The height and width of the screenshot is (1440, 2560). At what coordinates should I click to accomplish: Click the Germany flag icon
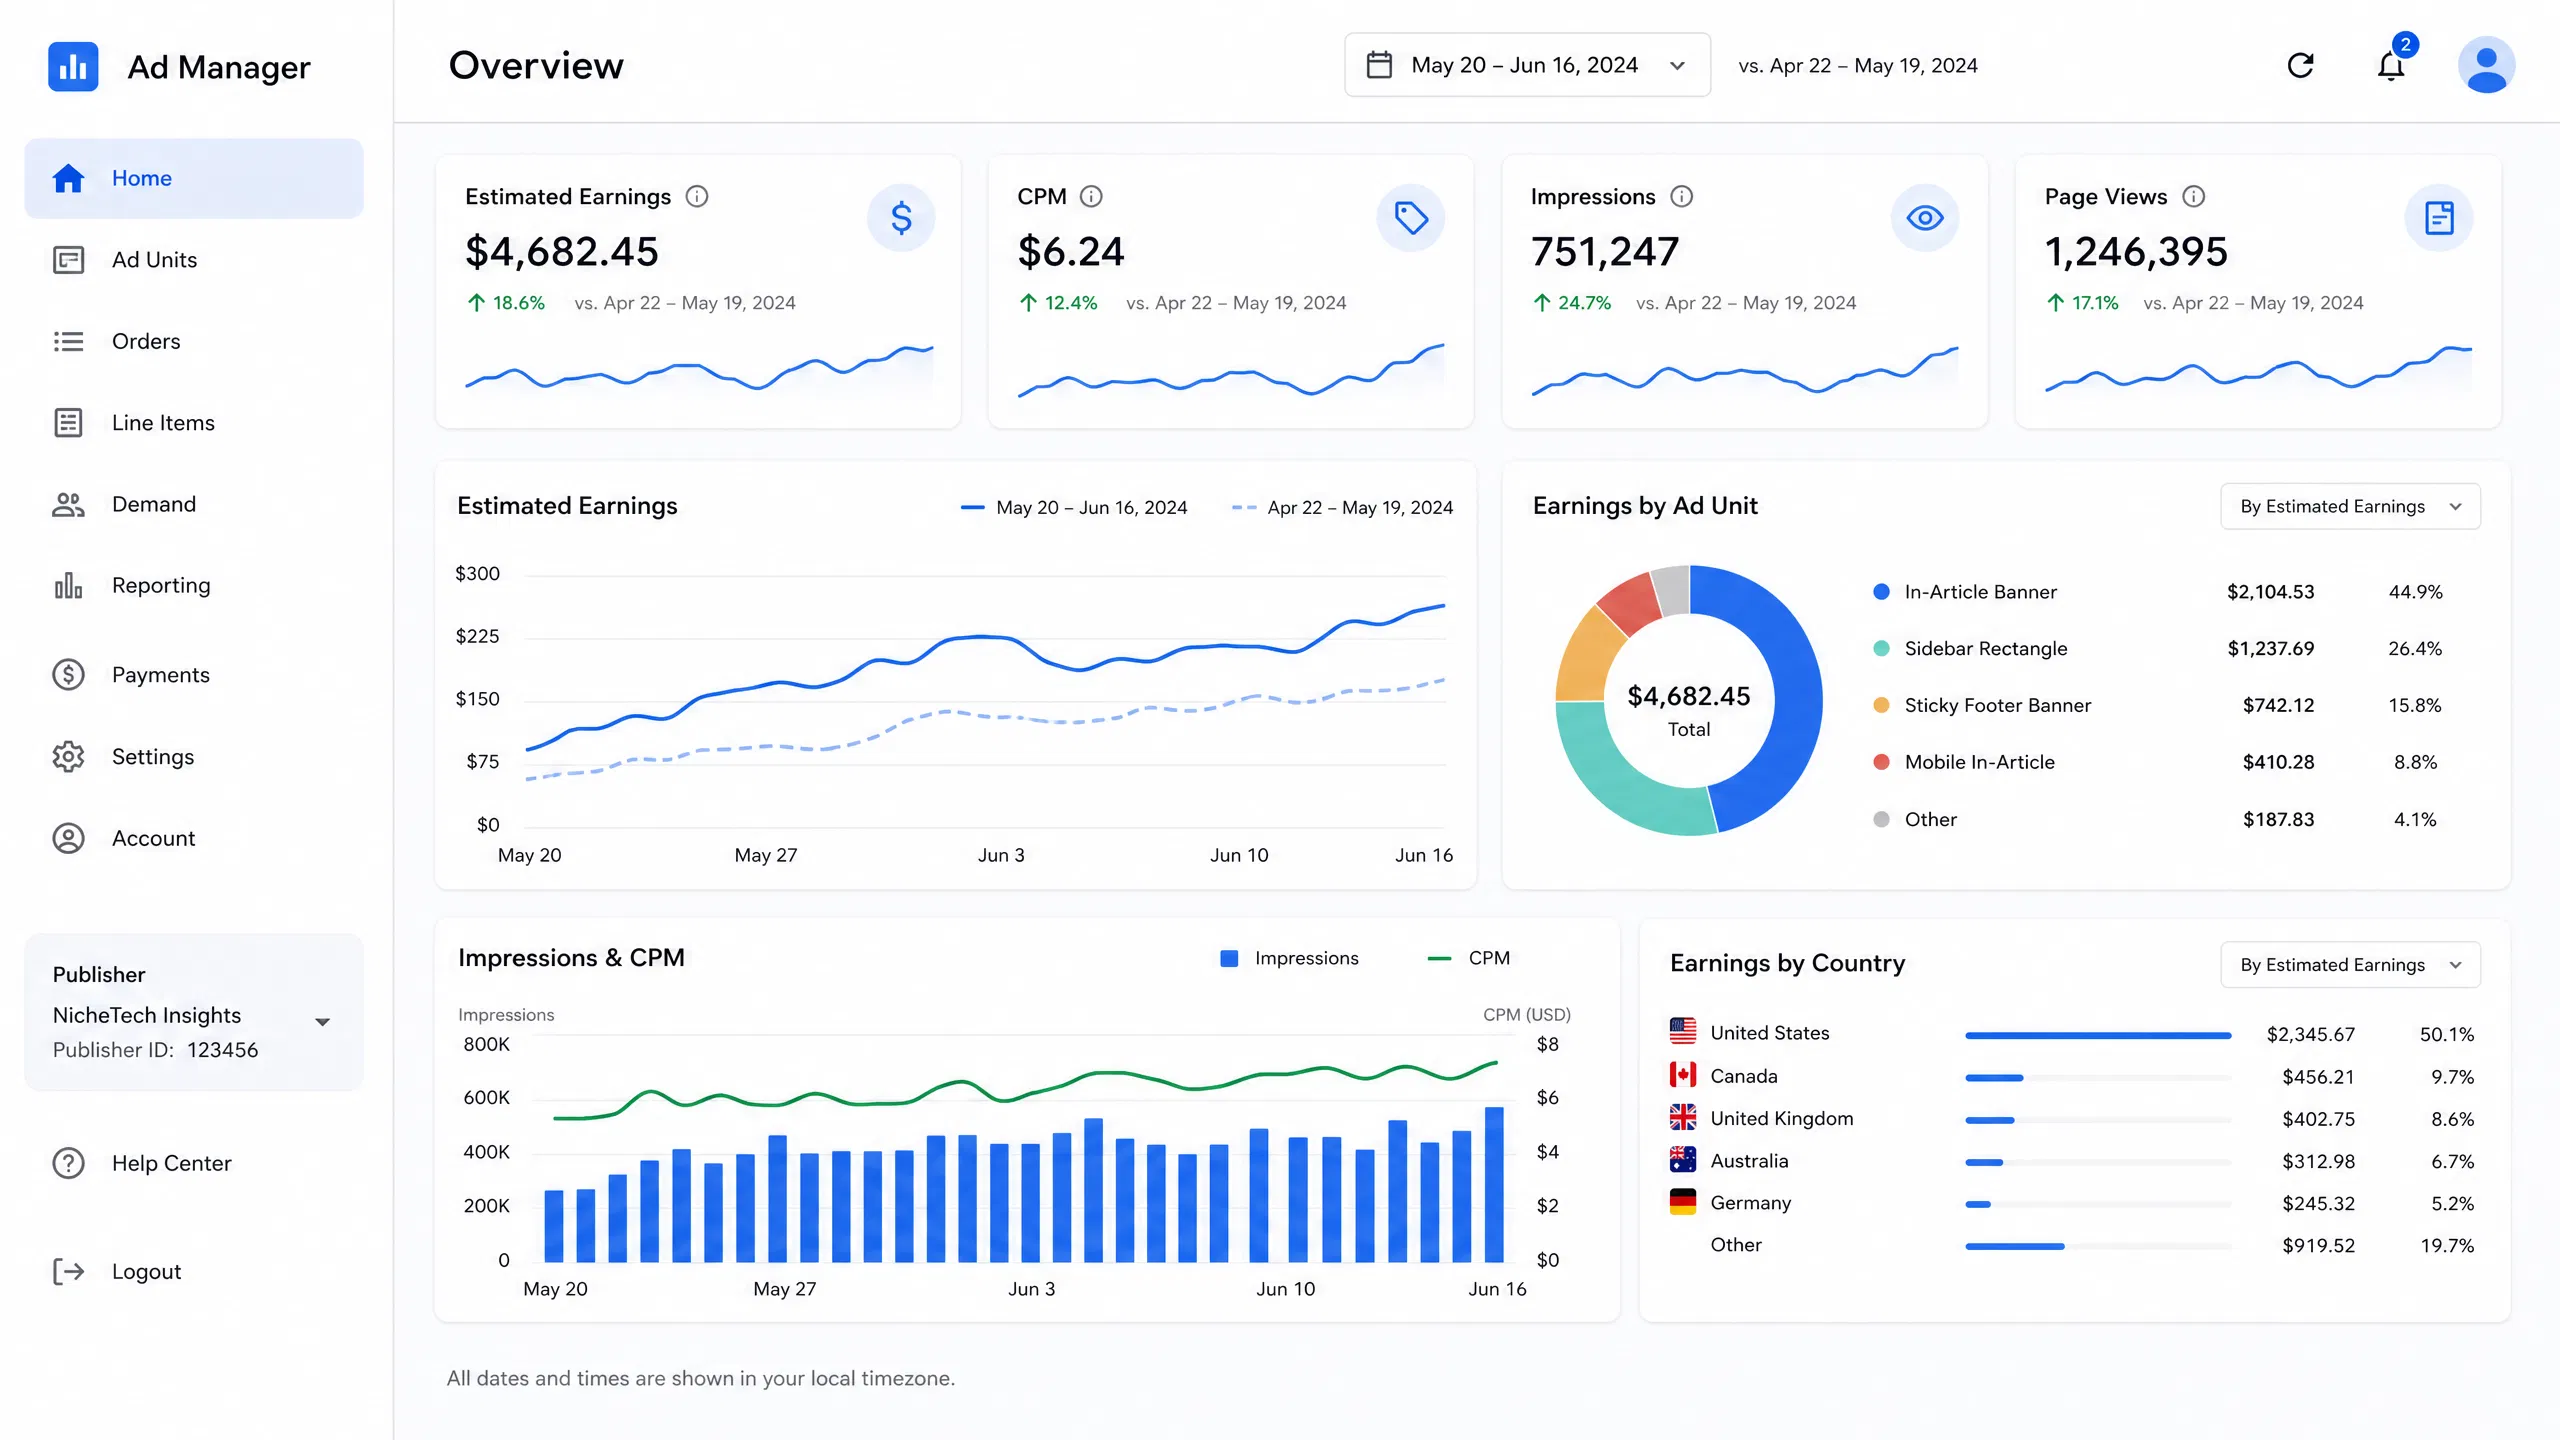coord(1683,1202)
